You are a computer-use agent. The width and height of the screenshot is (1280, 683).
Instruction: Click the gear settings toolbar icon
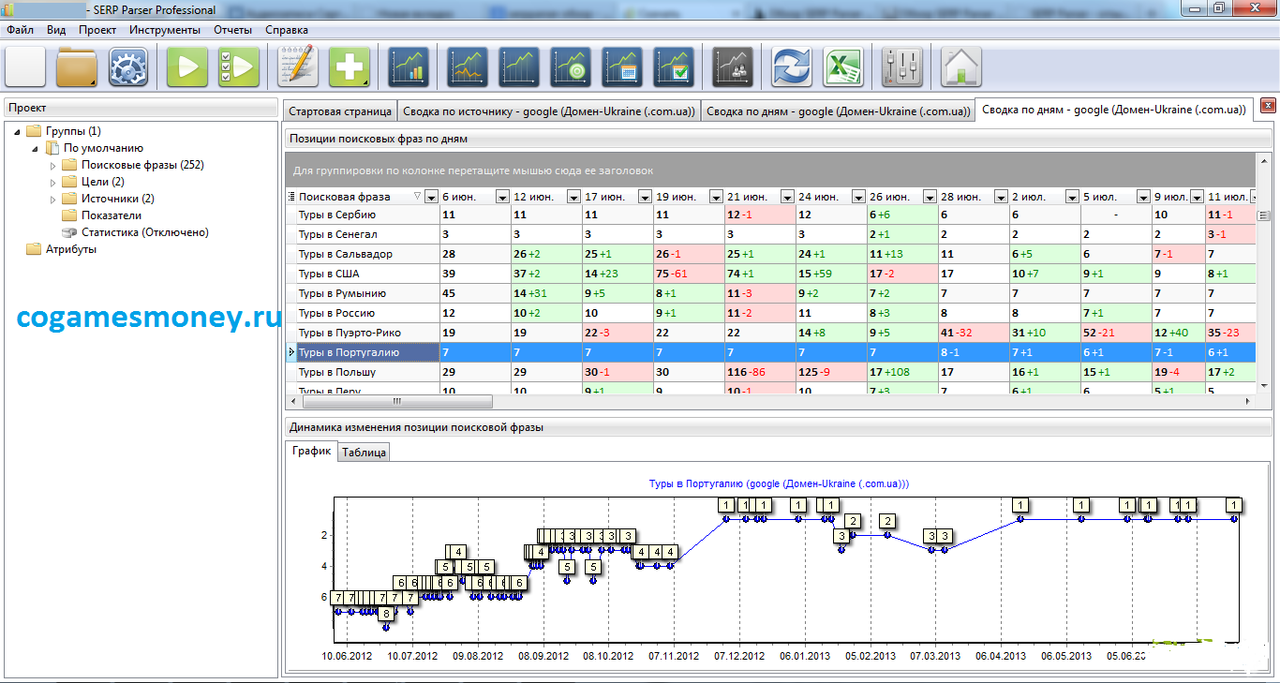tap(128, 68)
